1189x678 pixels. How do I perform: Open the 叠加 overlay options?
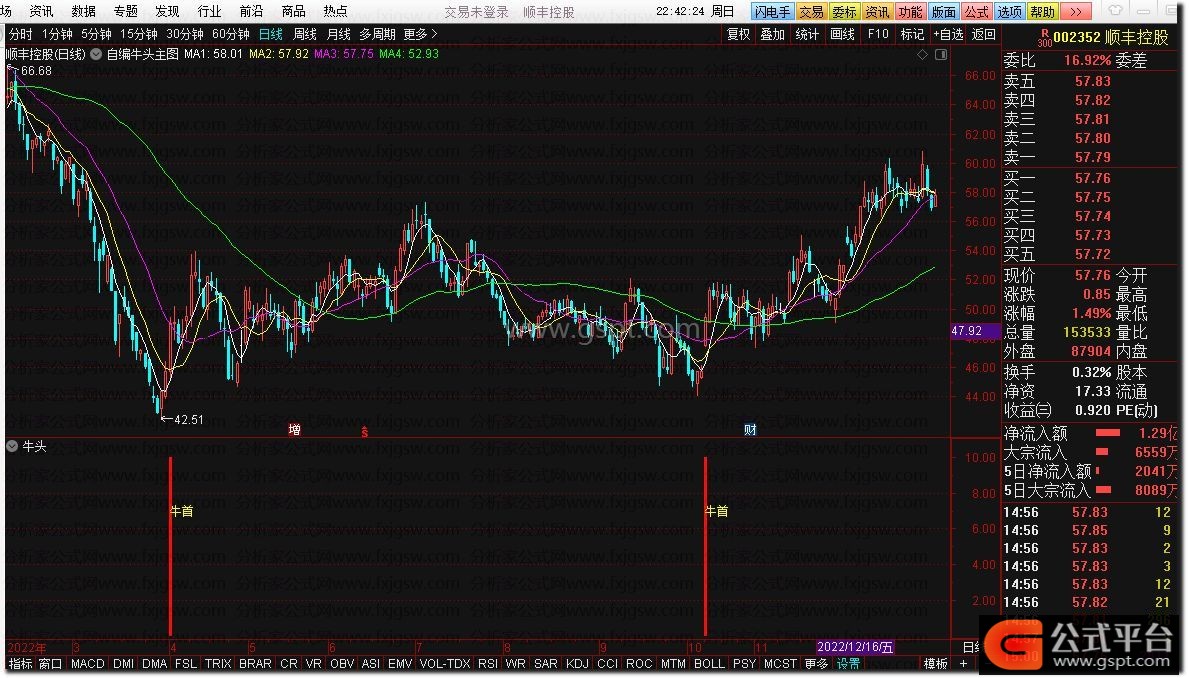click(773, 34)
